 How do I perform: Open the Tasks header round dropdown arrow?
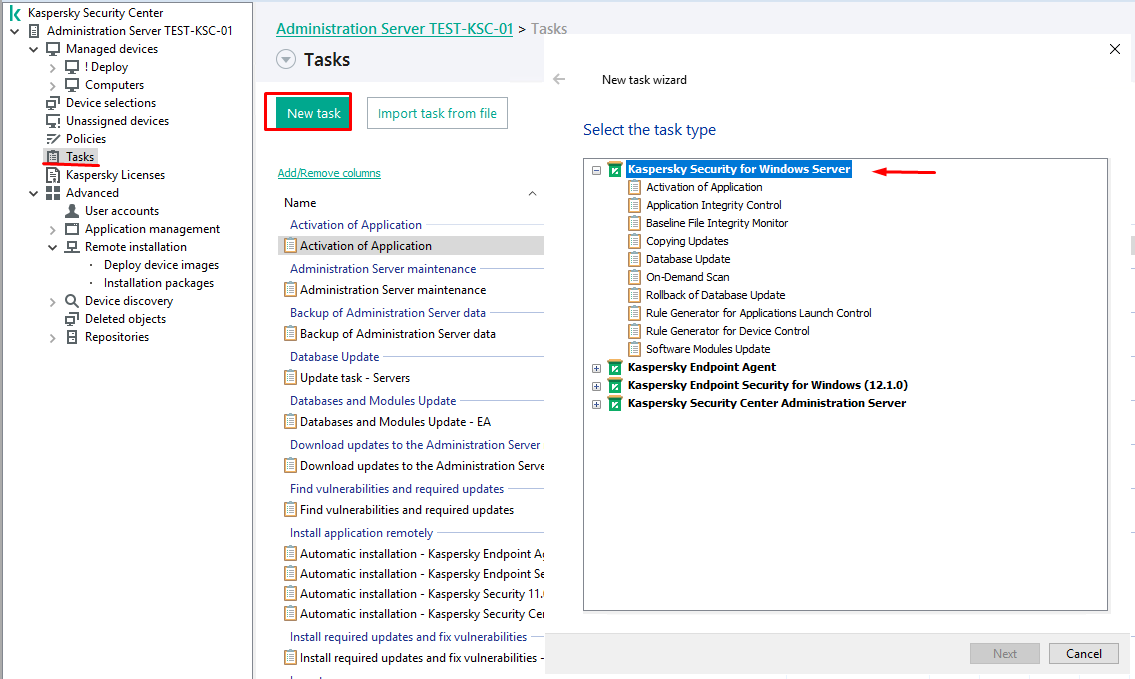pos(286,60)
